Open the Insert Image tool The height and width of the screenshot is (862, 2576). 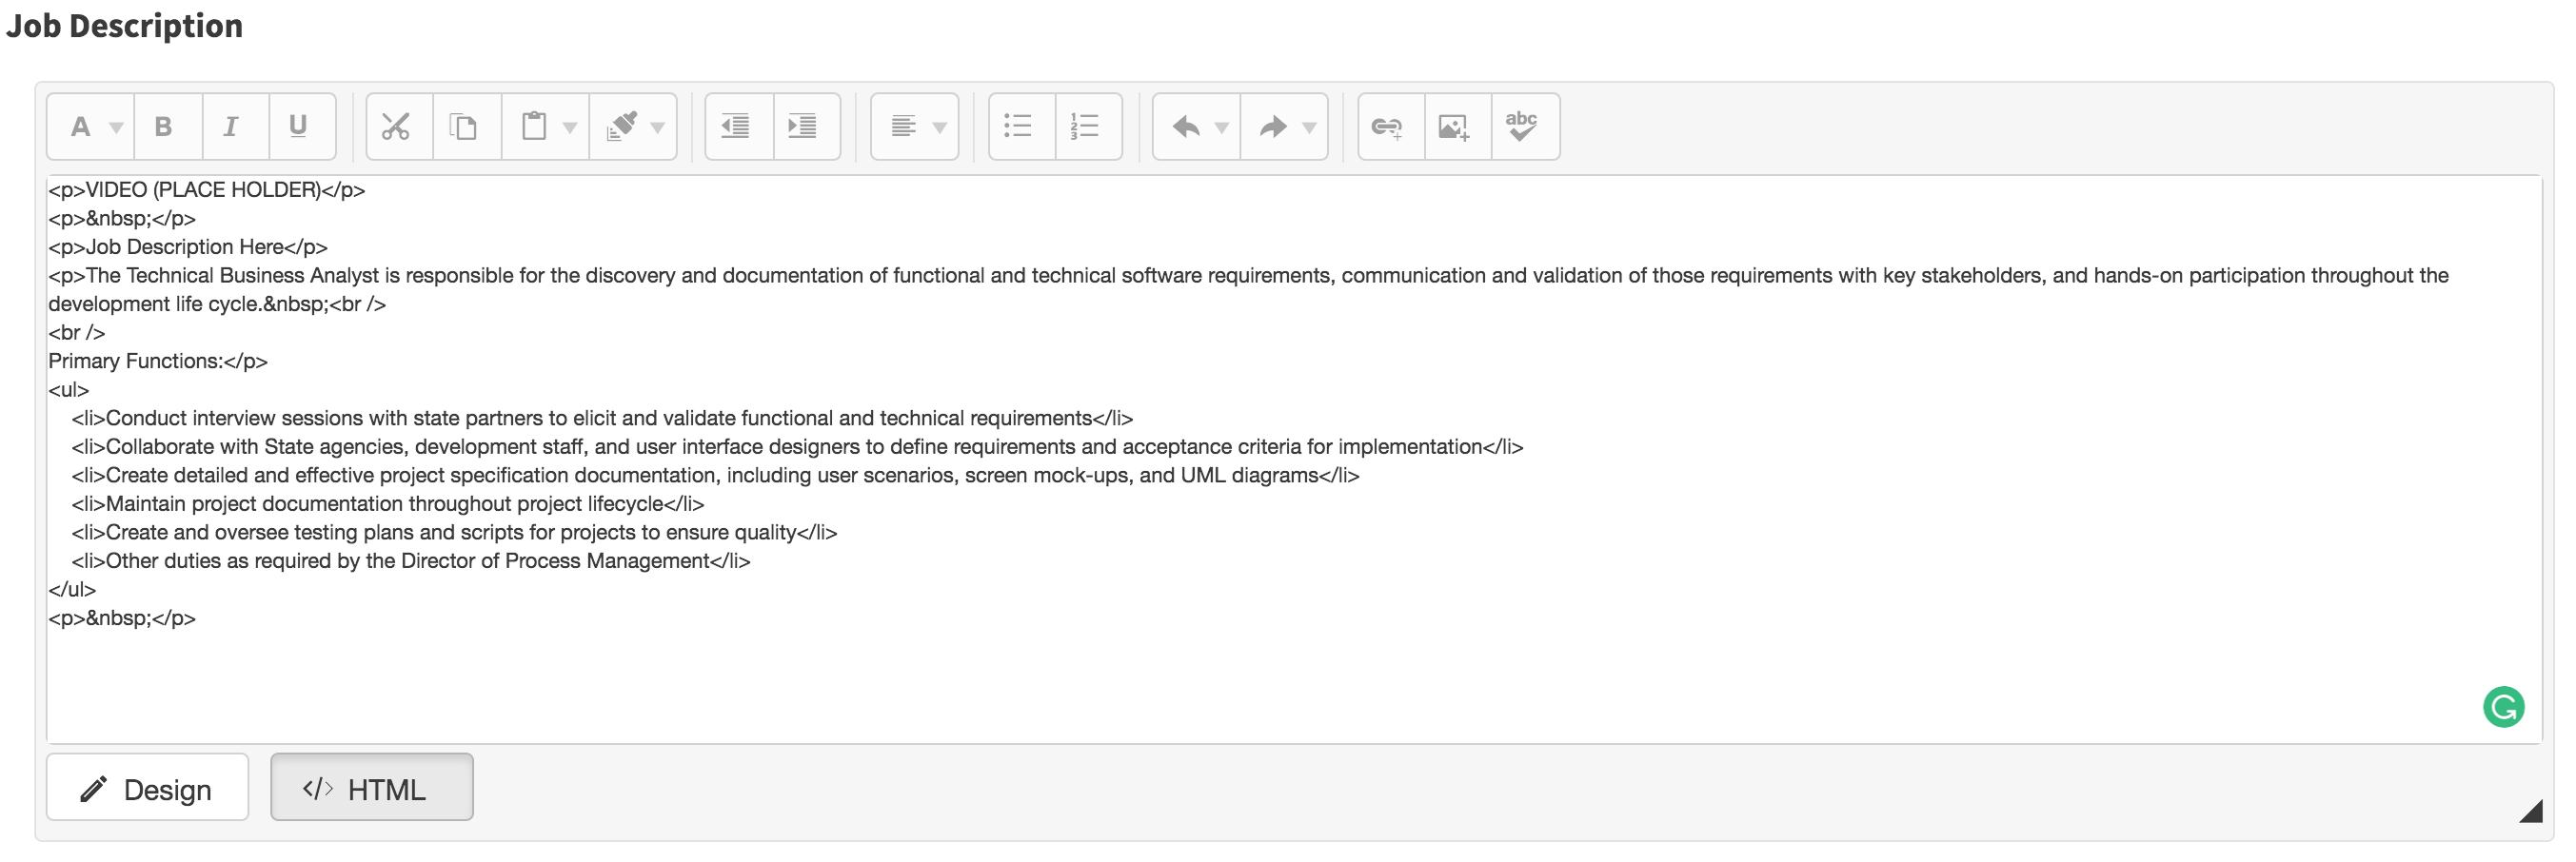[x=1454, y=127]
